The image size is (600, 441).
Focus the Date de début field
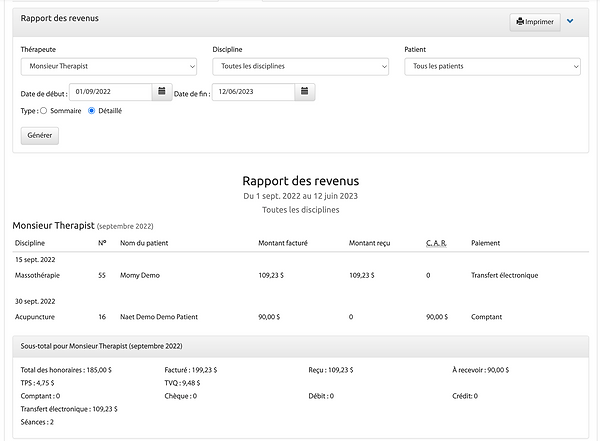tap(111, 92)
